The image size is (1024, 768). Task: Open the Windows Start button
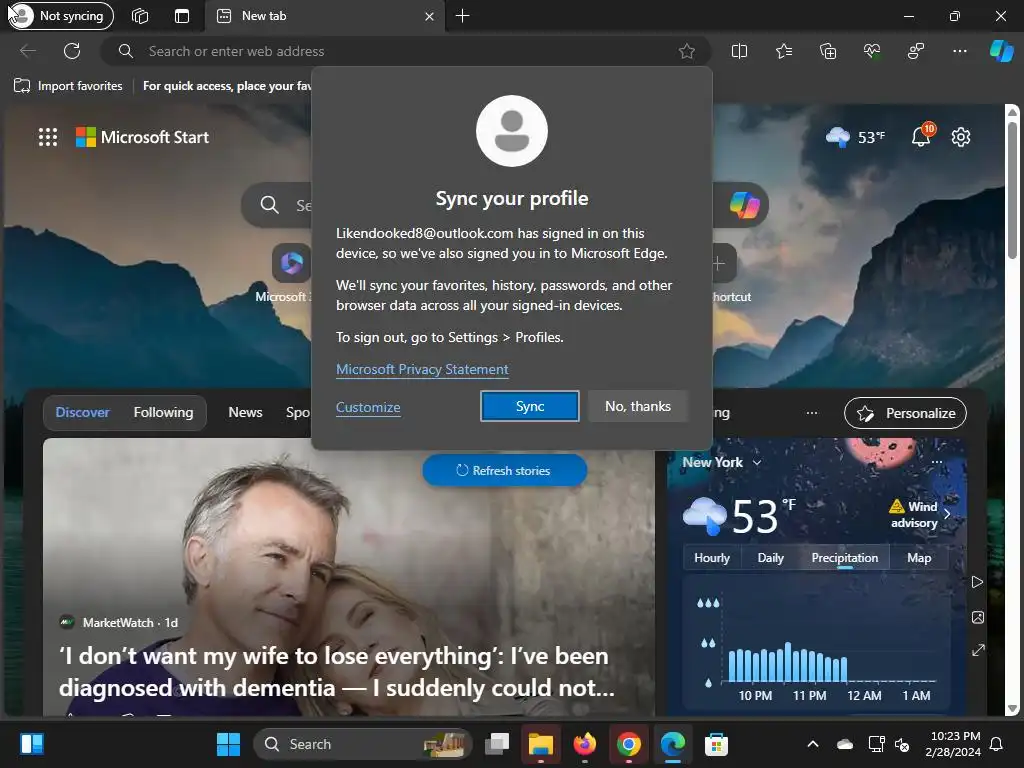coord(228,744)
